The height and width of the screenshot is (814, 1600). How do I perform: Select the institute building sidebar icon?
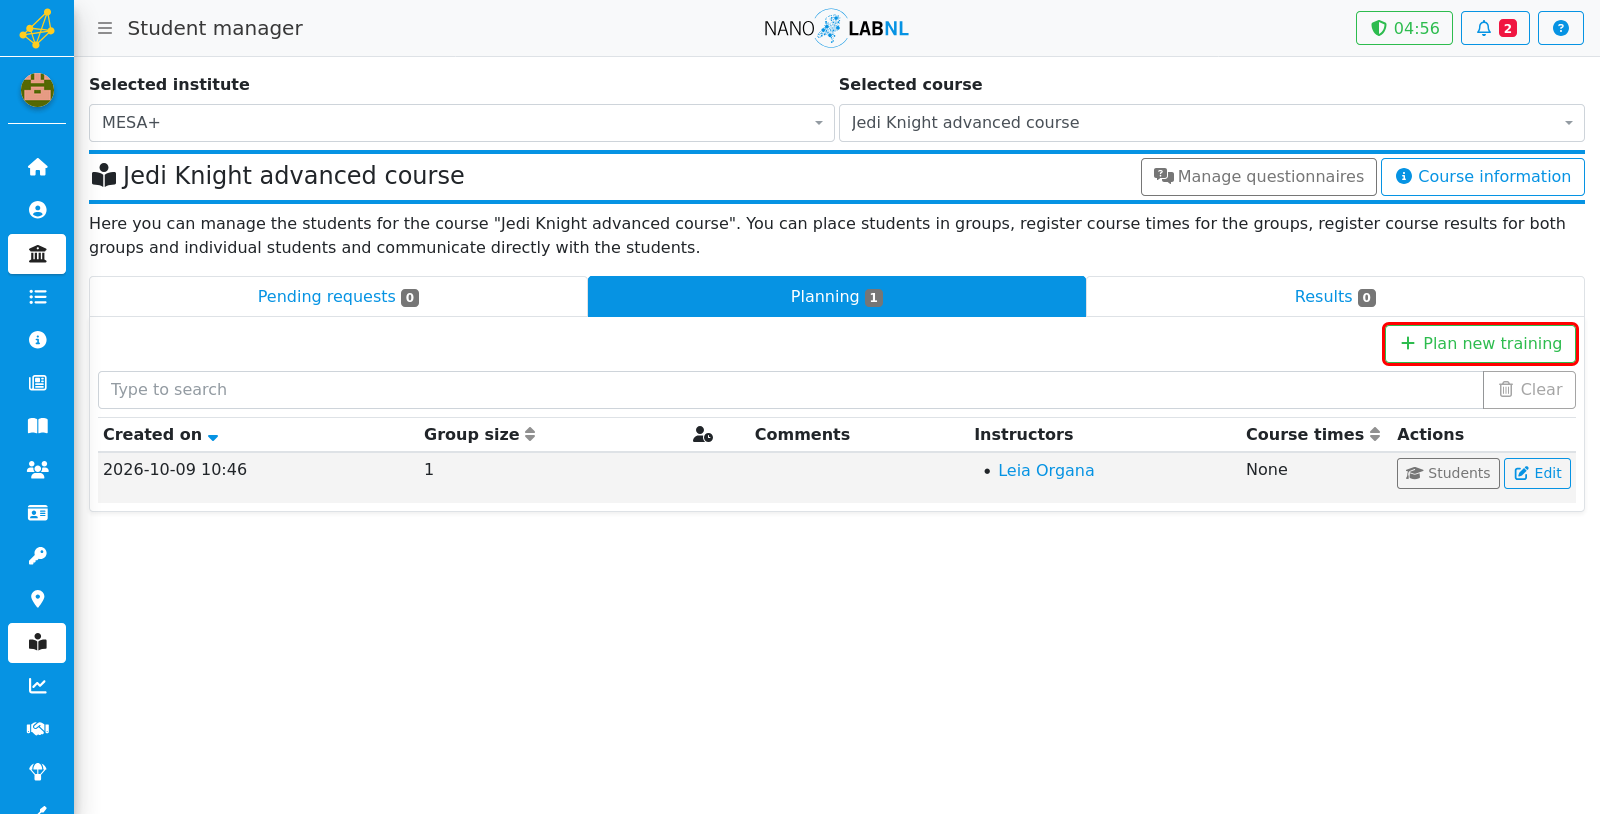click(37, 254)
